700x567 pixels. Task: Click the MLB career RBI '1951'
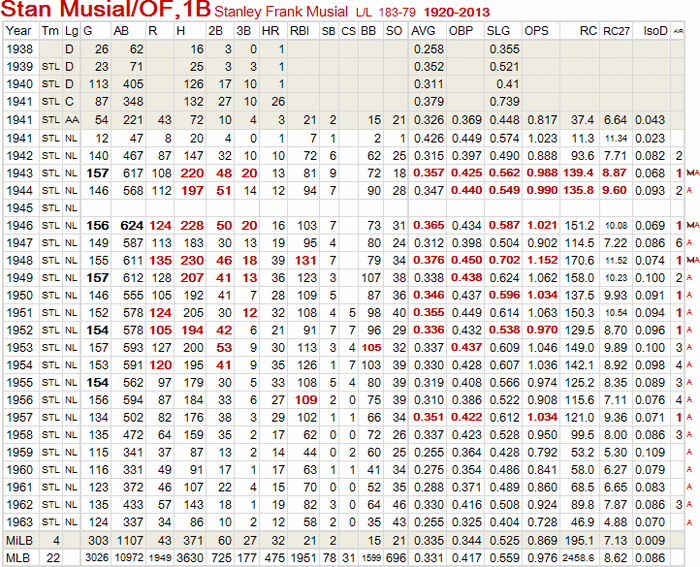pyautogui.click(x=303, y=558)
